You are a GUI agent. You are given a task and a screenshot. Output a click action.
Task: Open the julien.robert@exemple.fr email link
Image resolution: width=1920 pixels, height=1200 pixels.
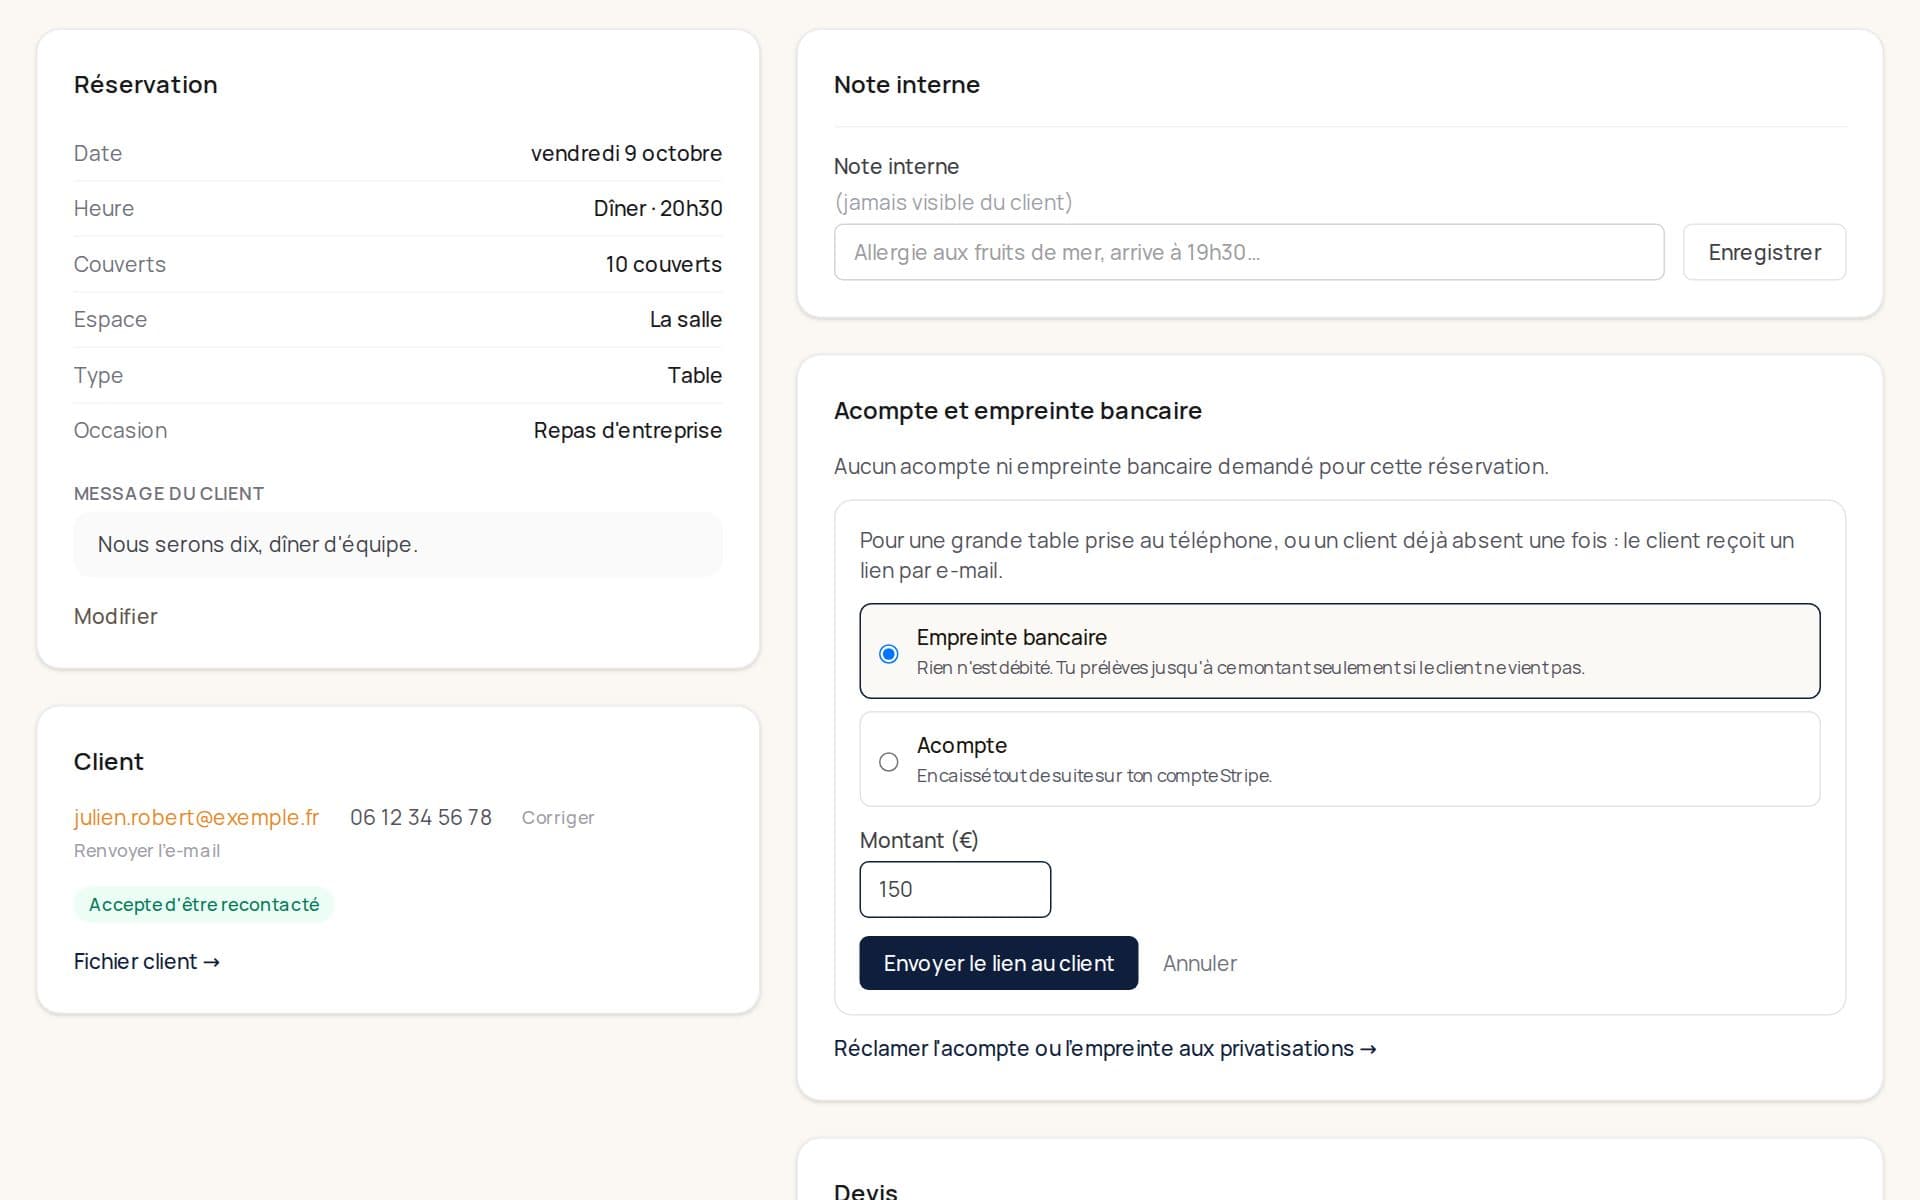(x=196, y=817)
